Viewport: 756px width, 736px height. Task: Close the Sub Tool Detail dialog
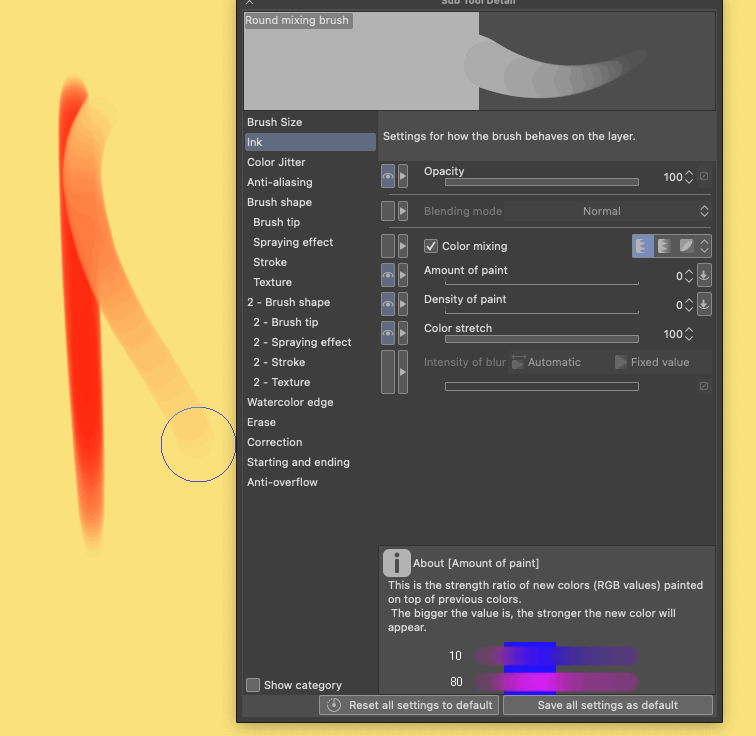click(249, 2)
